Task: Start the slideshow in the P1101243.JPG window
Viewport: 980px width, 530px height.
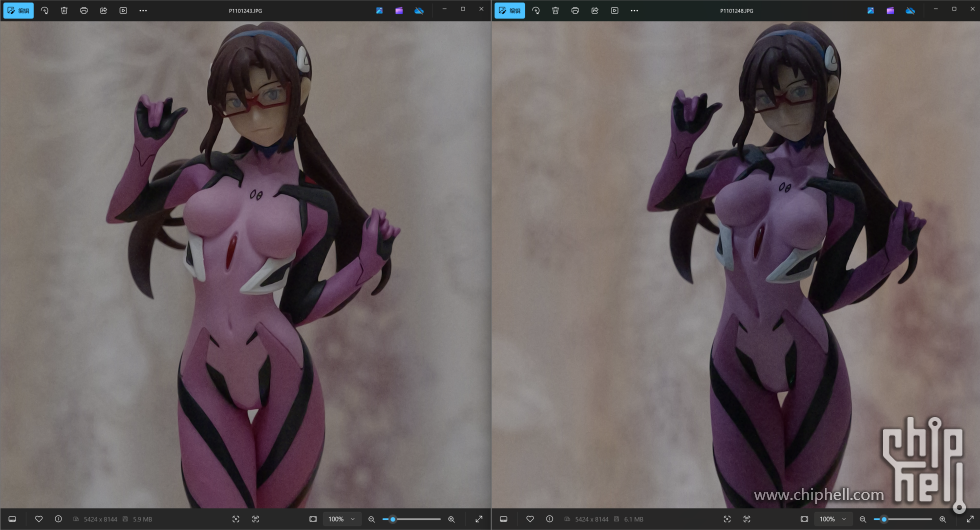Action: [123, 11]
